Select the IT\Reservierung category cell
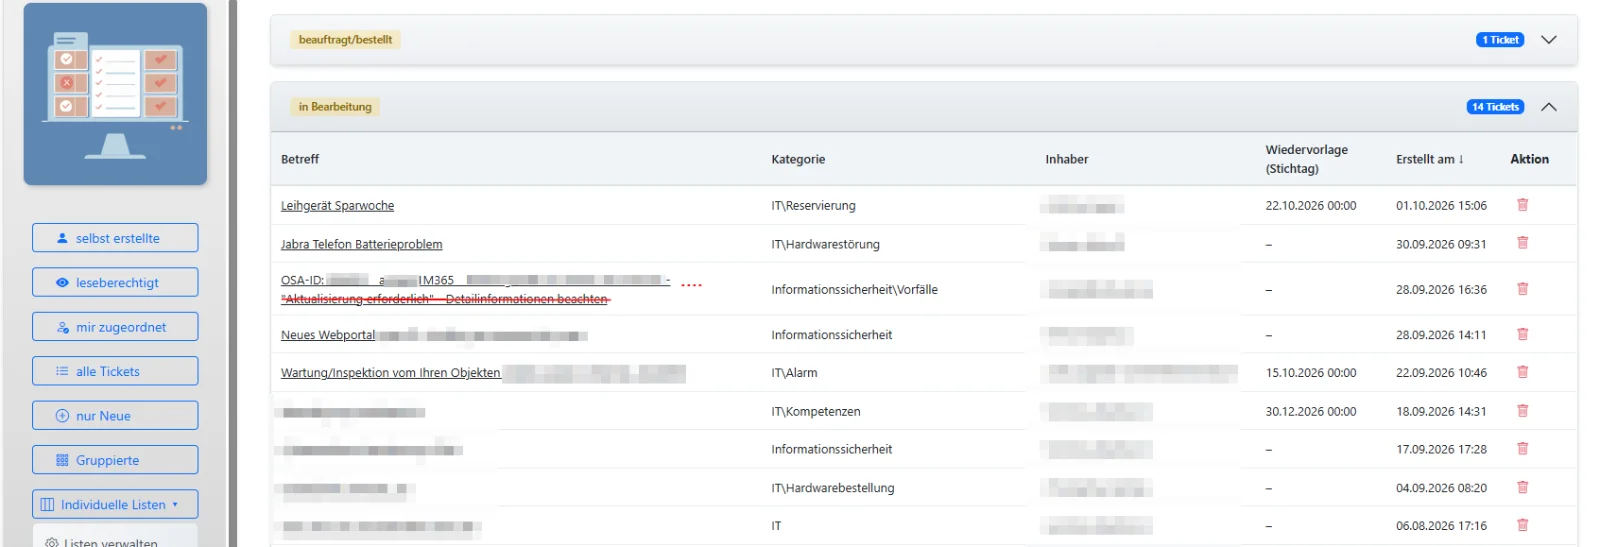This screenshot has width=1600, height=547. [813, 206]
